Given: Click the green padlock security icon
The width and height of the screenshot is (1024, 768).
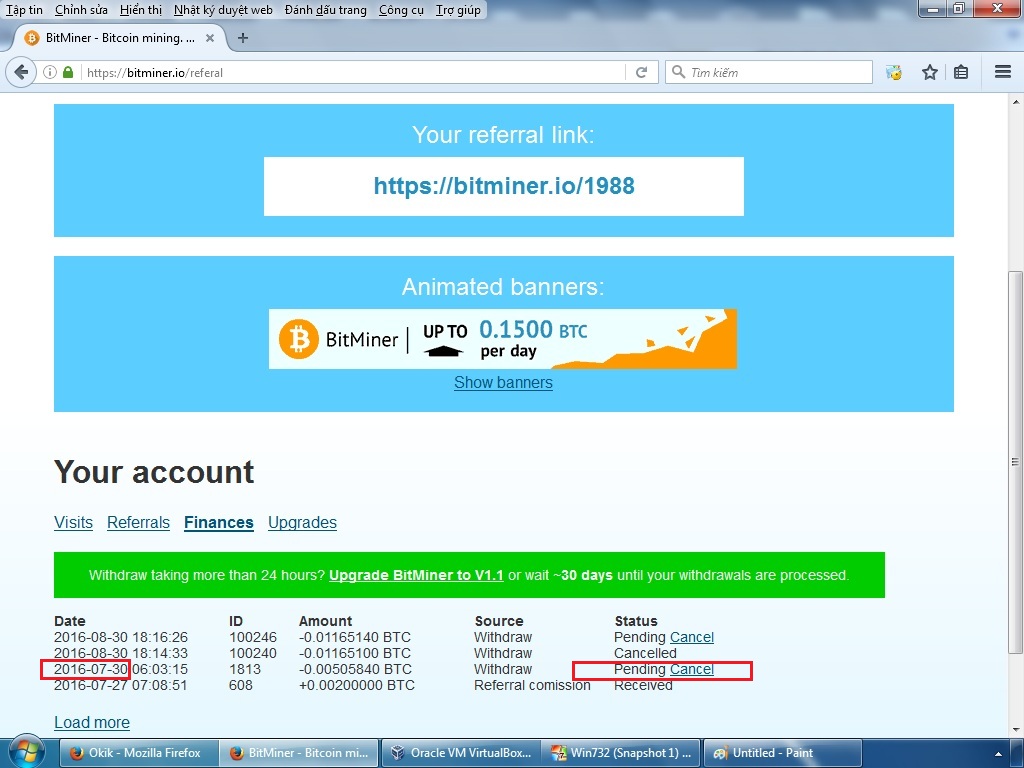Looking at the screenshot, I should 68,72.
